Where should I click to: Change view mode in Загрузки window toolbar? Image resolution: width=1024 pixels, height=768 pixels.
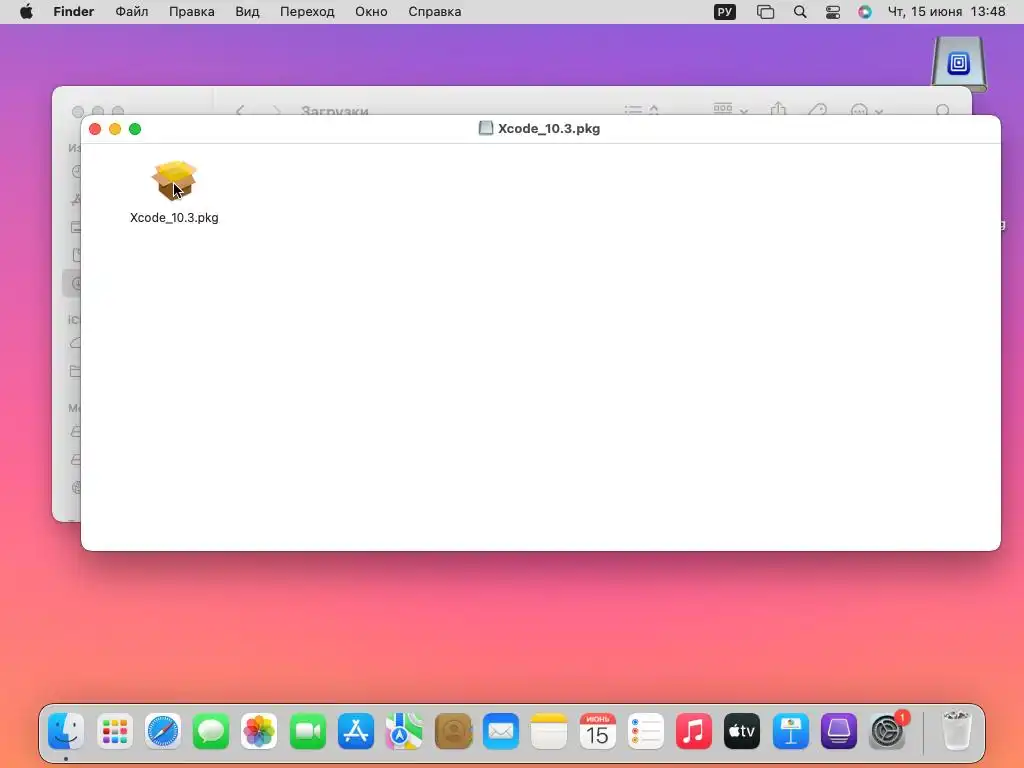(x=641, y=110)
